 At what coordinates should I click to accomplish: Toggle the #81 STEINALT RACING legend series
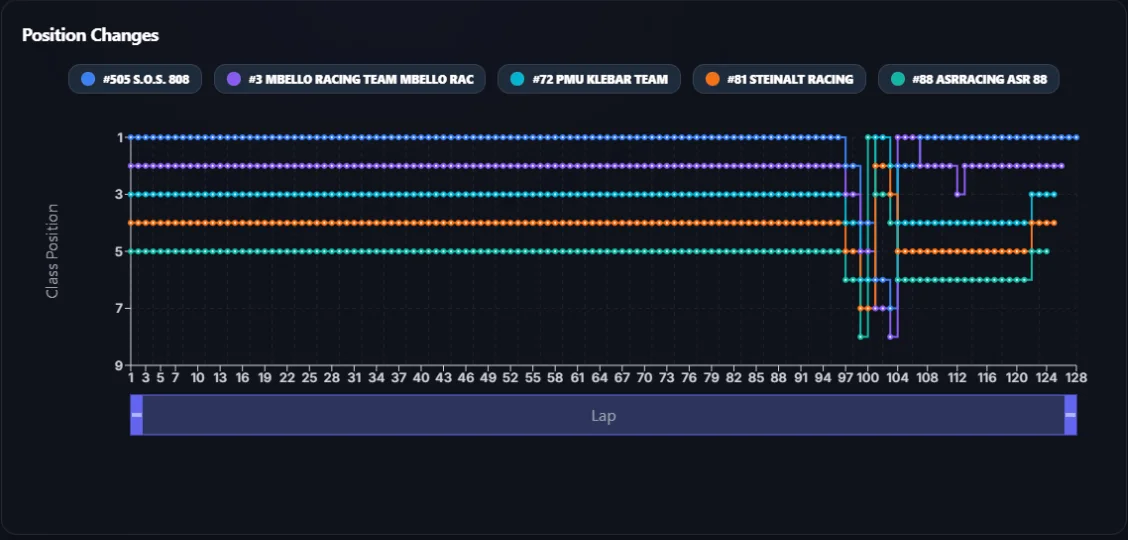pyautogui.click(x=779, y=79)
